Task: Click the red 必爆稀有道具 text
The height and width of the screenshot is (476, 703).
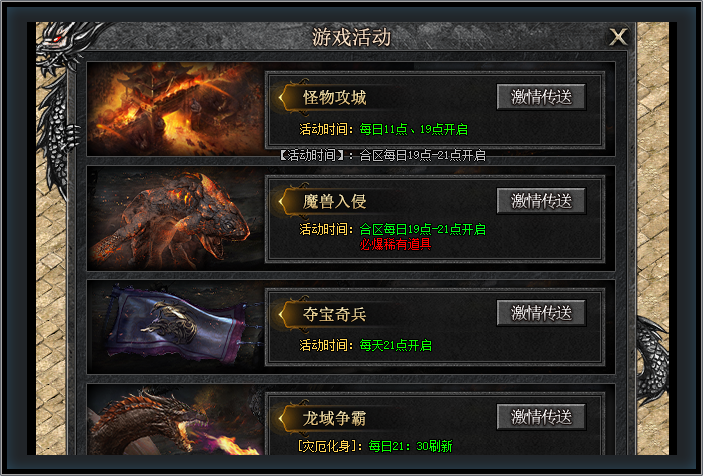Action: click(x=395, y=244)
